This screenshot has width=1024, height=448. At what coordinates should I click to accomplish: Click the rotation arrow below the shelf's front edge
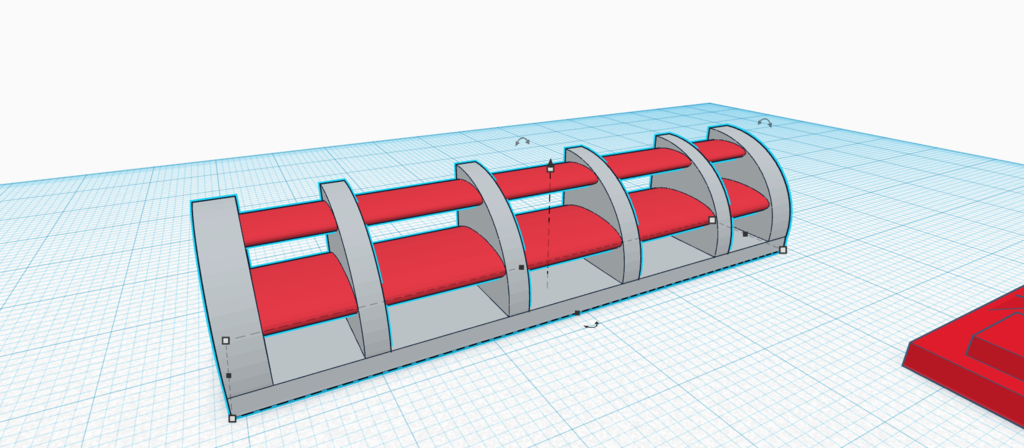[x=592, y=325]
